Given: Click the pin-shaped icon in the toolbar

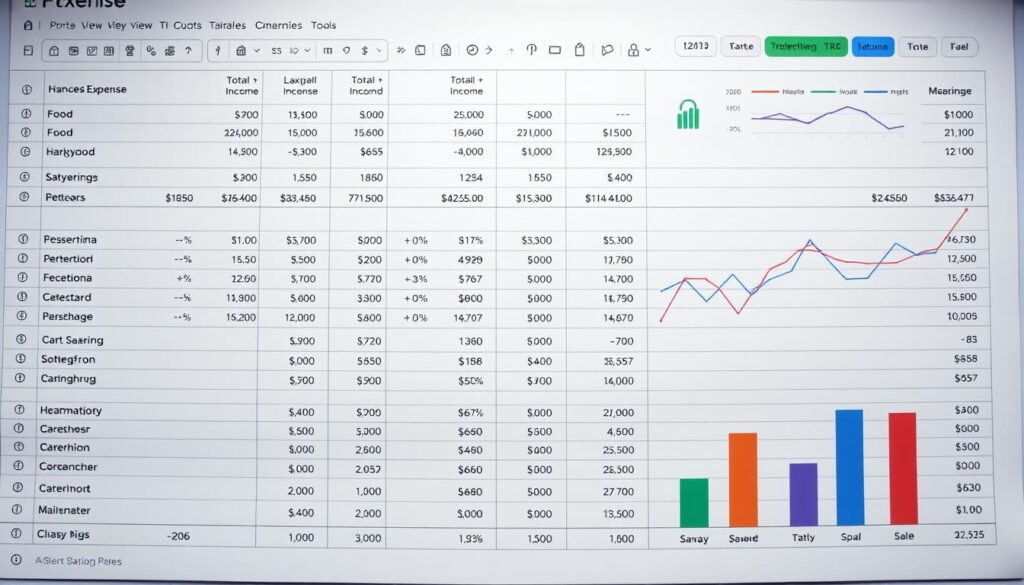Looking at the screenshot, I should point(532,50).
